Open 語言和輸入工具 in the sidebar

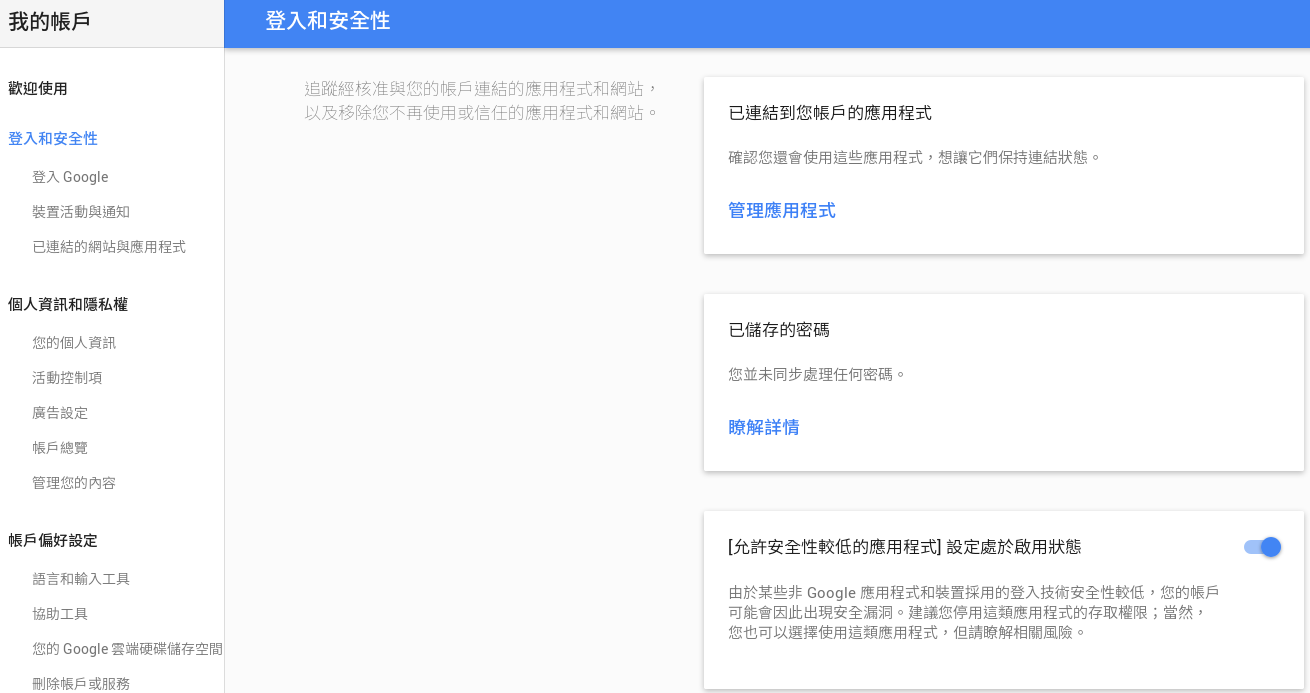point(81,579)
